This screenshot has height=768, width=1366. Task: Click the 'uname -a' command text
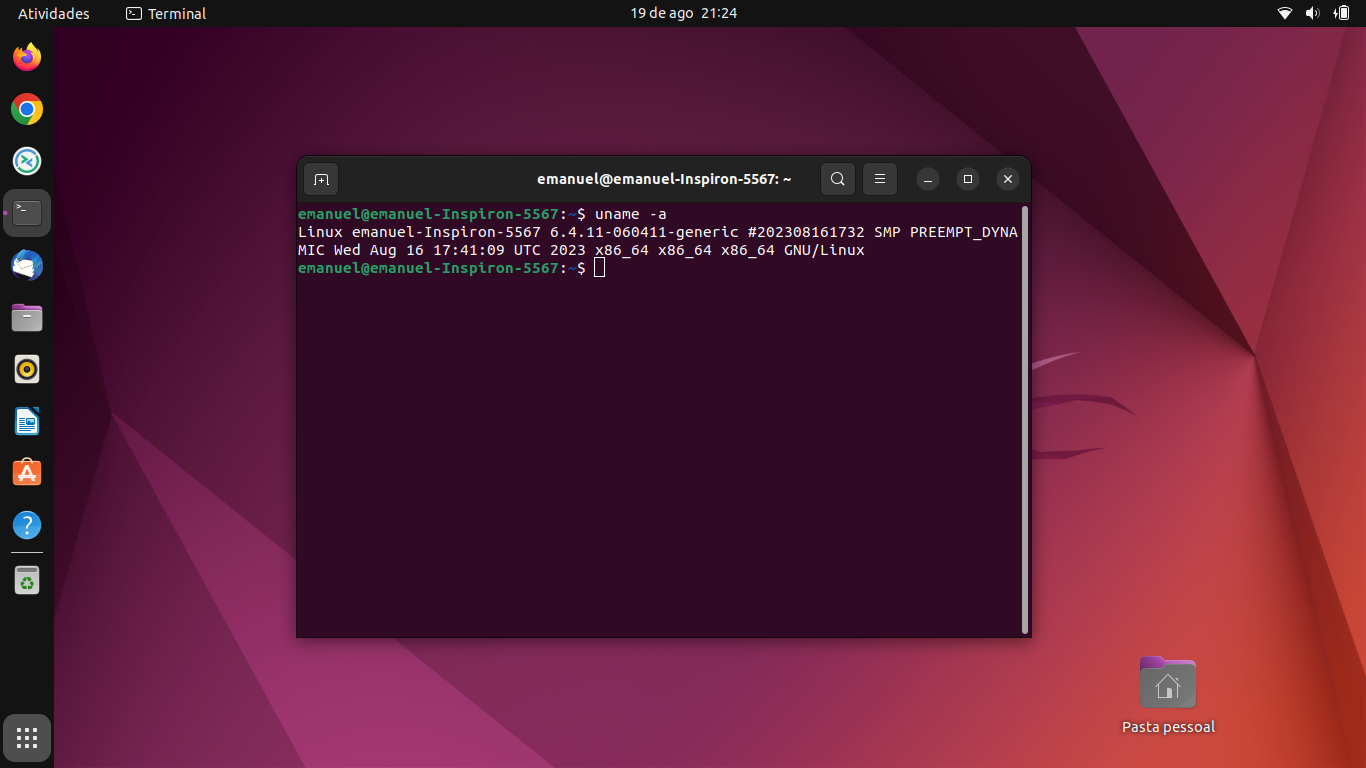[x=631, y=214]
